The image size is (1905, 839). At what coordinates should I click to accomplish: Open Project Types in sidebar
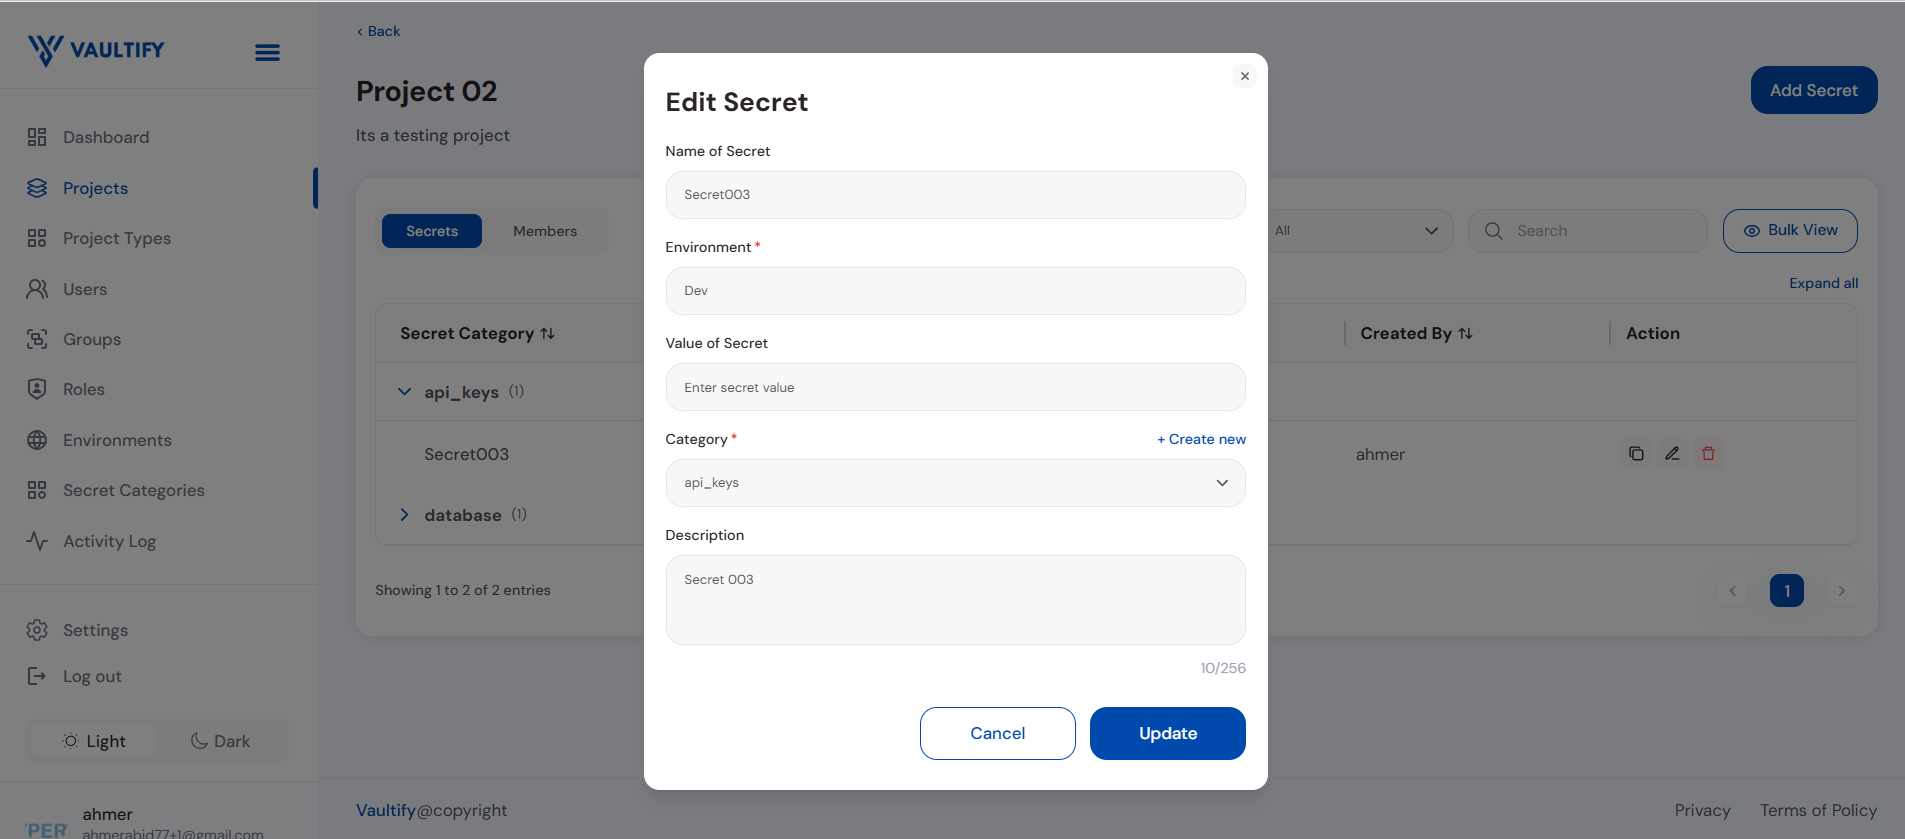click(x=117, y=238)
